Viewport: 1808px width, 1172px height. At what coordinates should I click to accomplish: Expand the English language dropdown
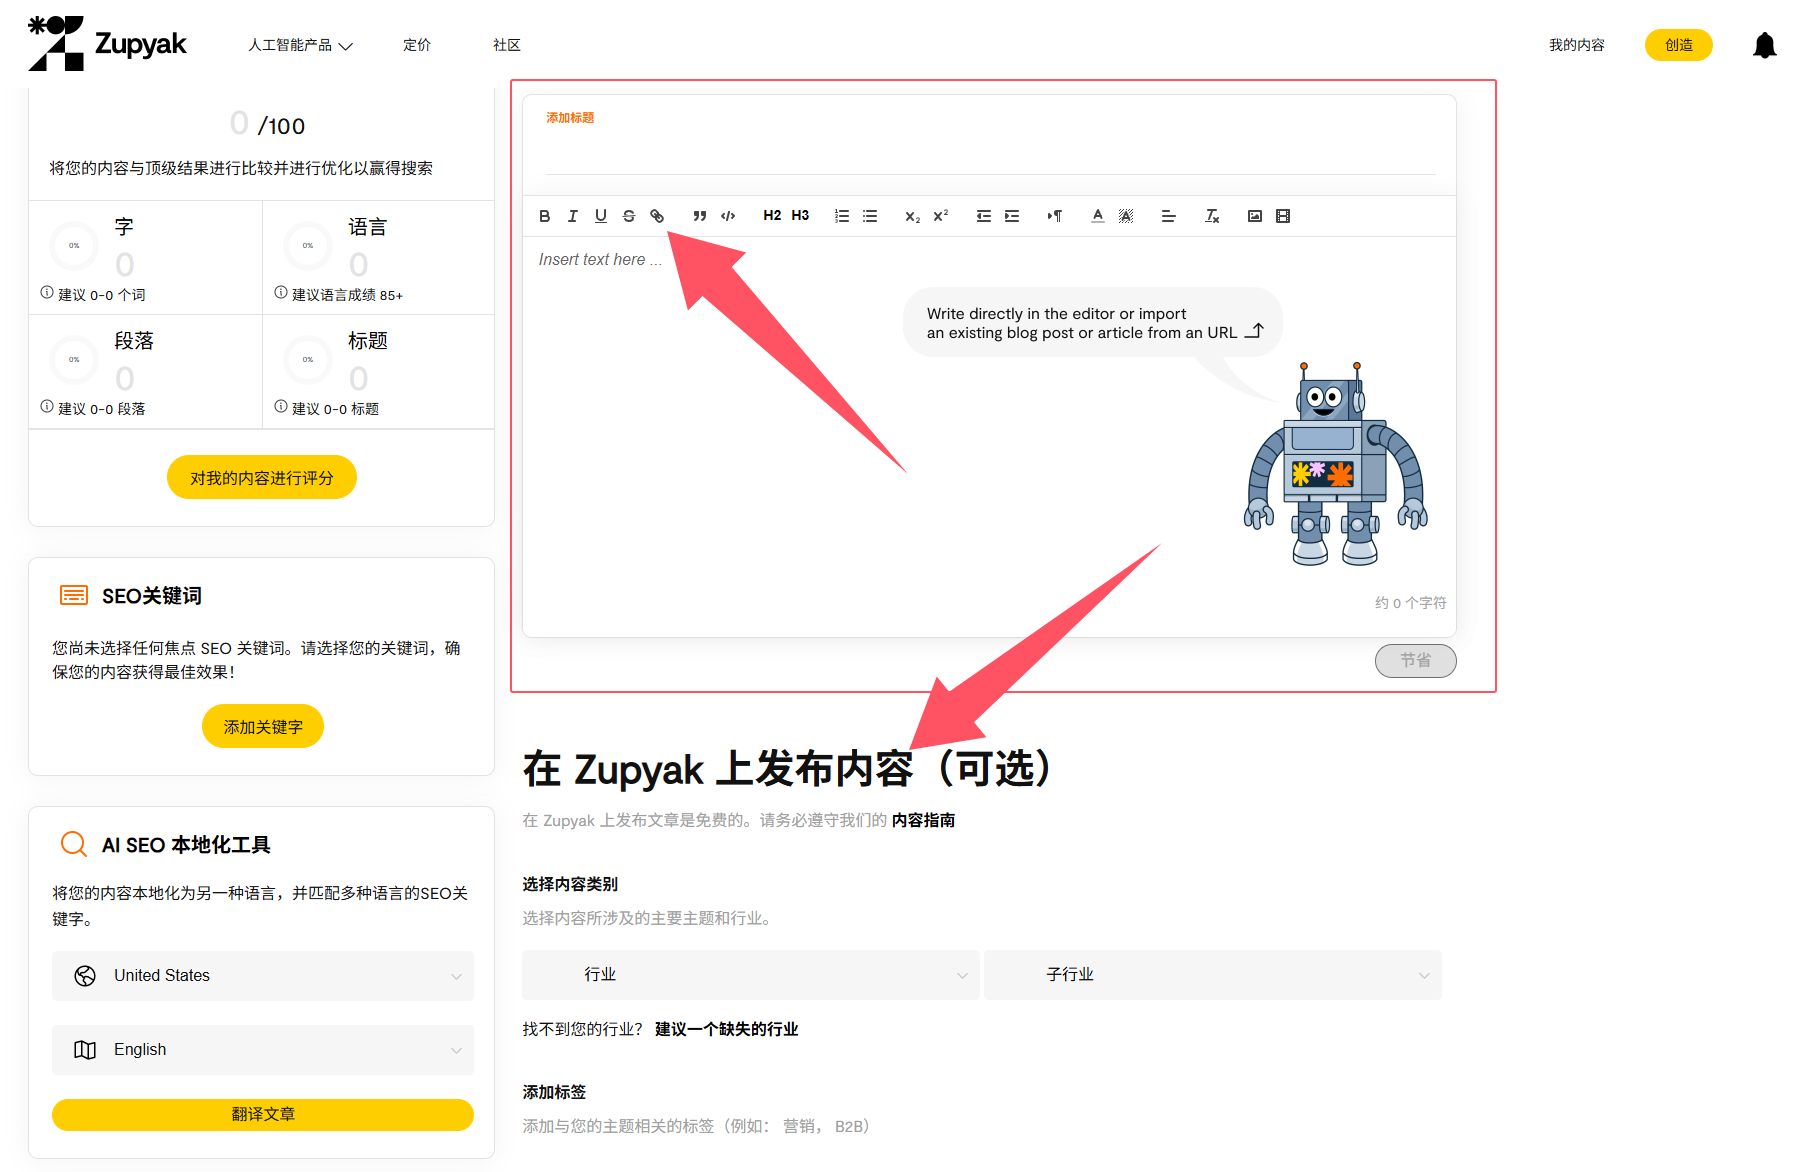[263, 1050]
